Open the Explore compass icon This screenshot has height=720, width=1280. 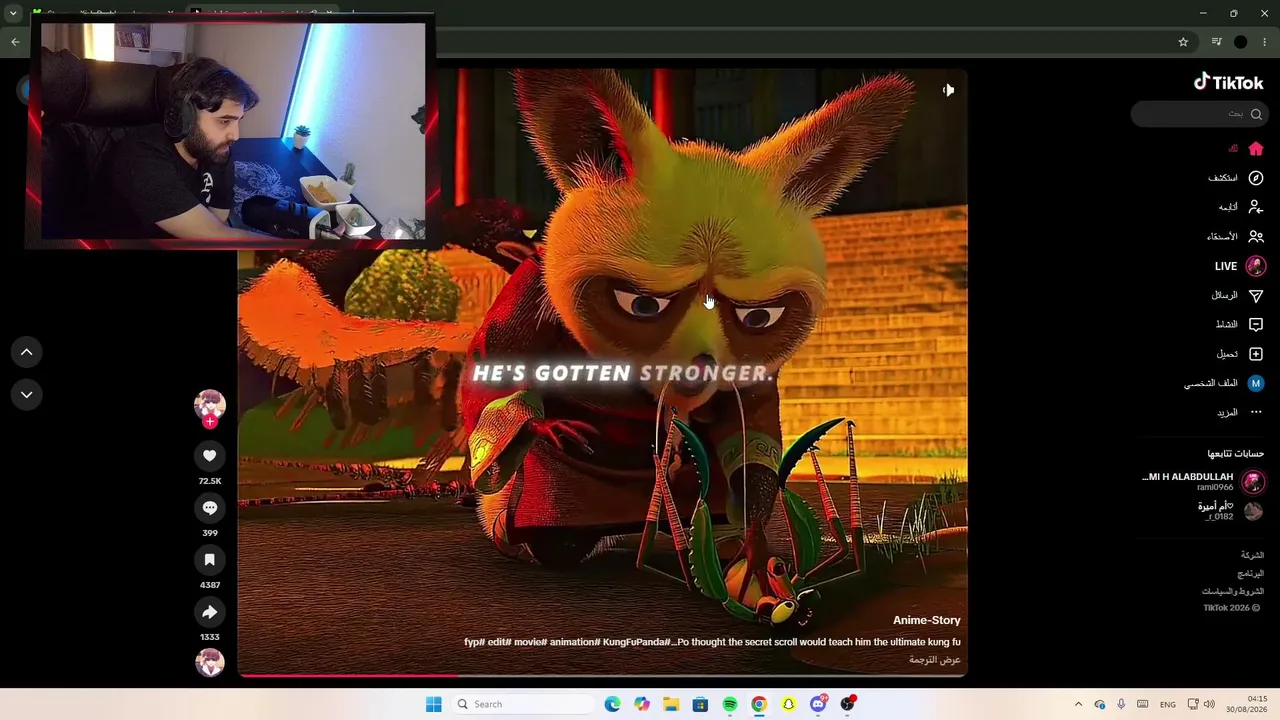click(x=1256, y=178)
